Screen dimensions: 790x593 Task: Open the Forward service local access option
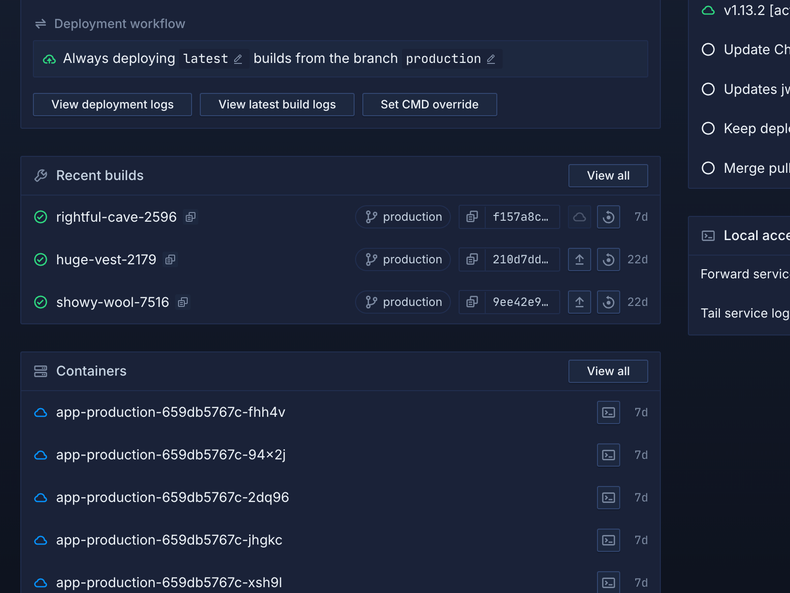tap(745, 274)
